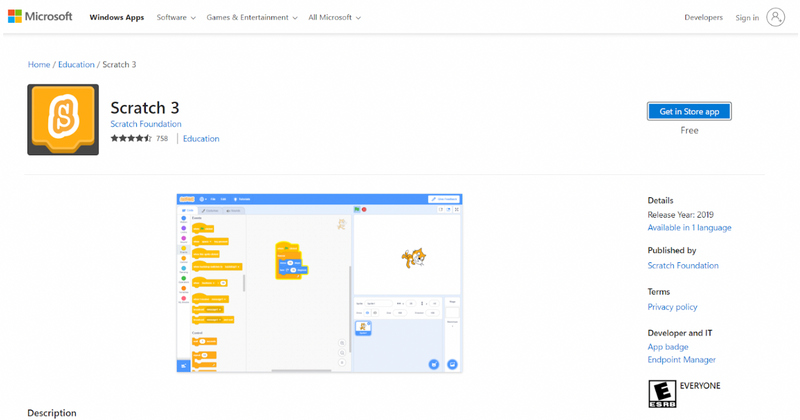Click the star rating display

coord(131,138)
